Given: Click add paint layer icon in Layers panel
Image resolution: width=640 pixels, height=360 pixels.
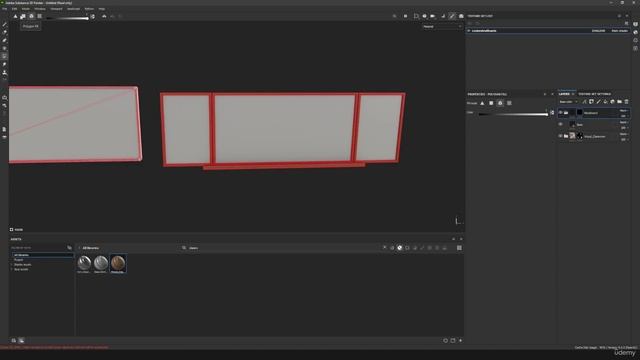Looking at the screenshot, I should click(x=598, y=102).
